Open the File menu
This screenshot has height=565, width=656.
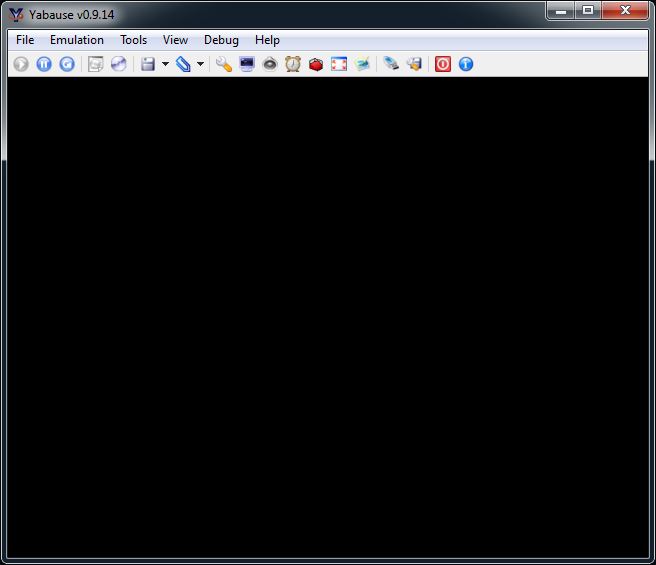point(25,40)
